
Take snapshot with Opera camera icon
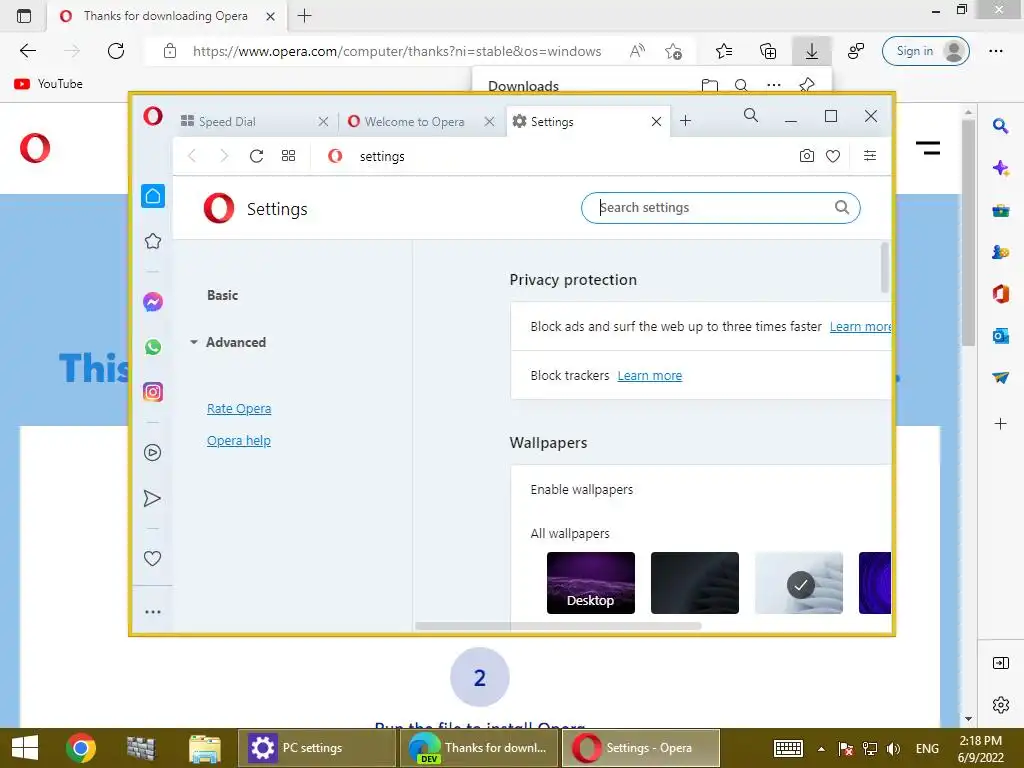pos(807,155)
